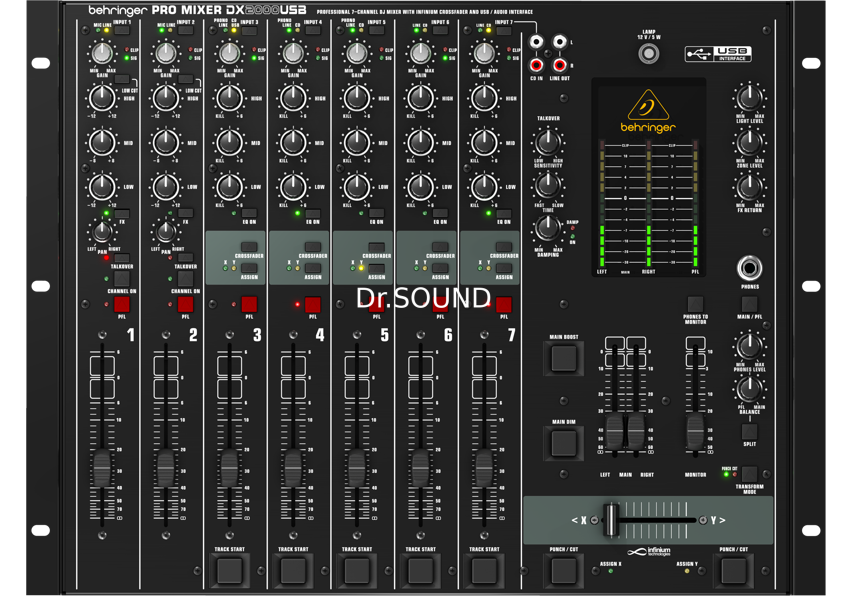Click the Gain knob on channel 6

(x=421, y=54)
